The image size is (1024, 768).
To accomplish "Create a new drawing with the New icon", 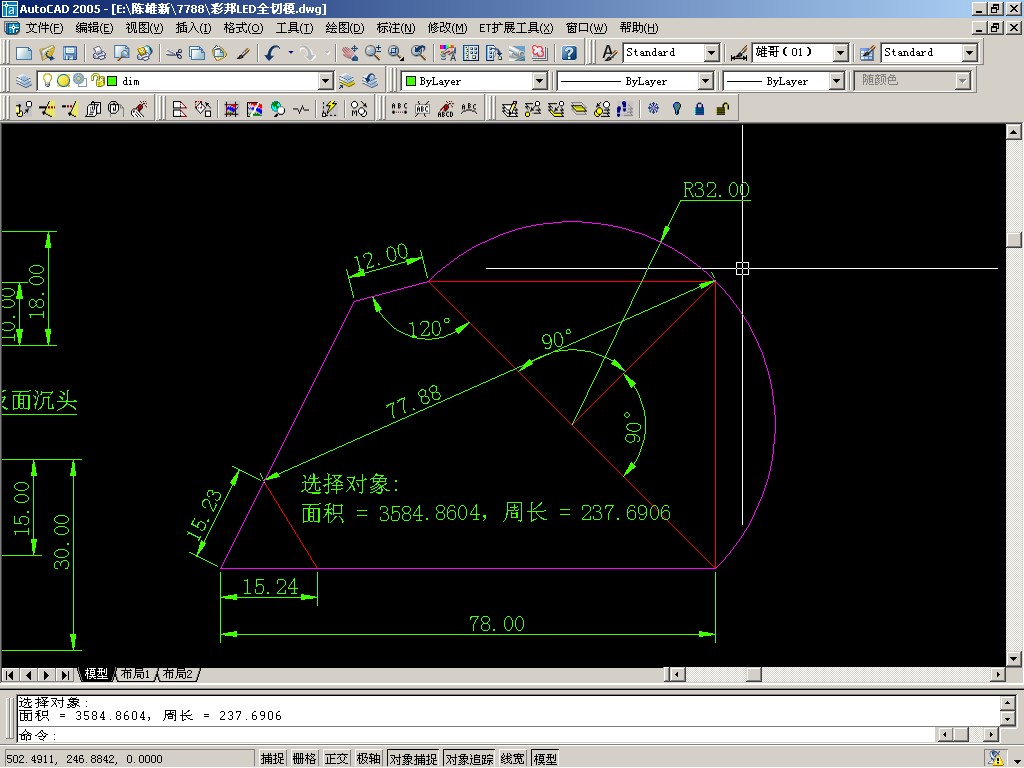I will tap(24, 53).
